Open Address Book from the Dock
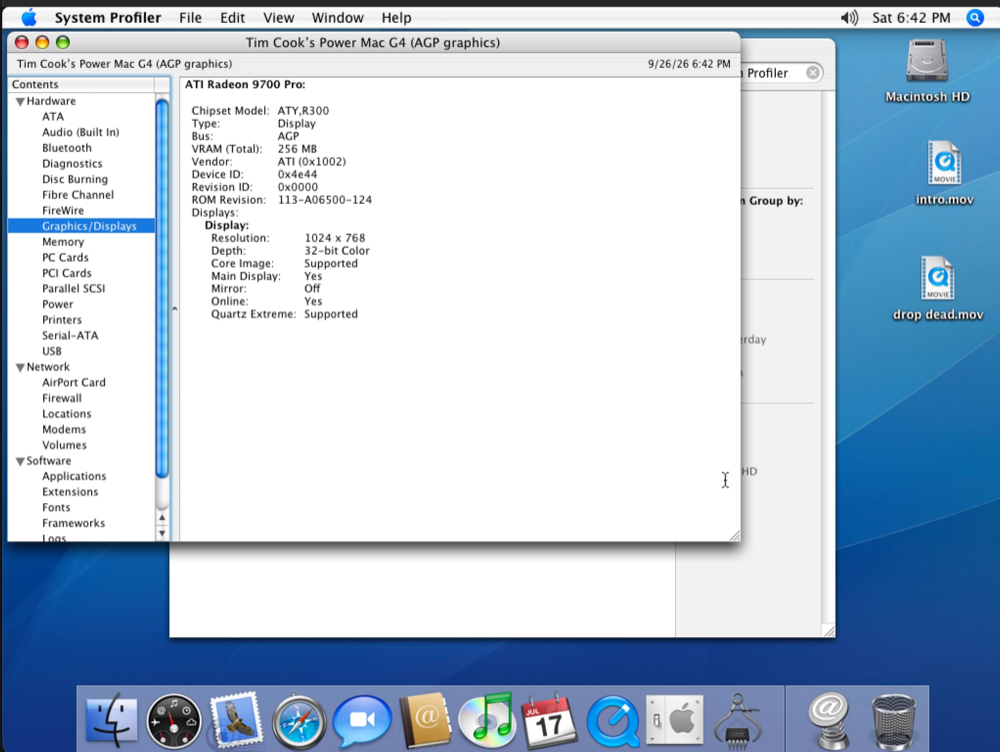Viewport: 1000px width, 752px height. pos(425,719)
